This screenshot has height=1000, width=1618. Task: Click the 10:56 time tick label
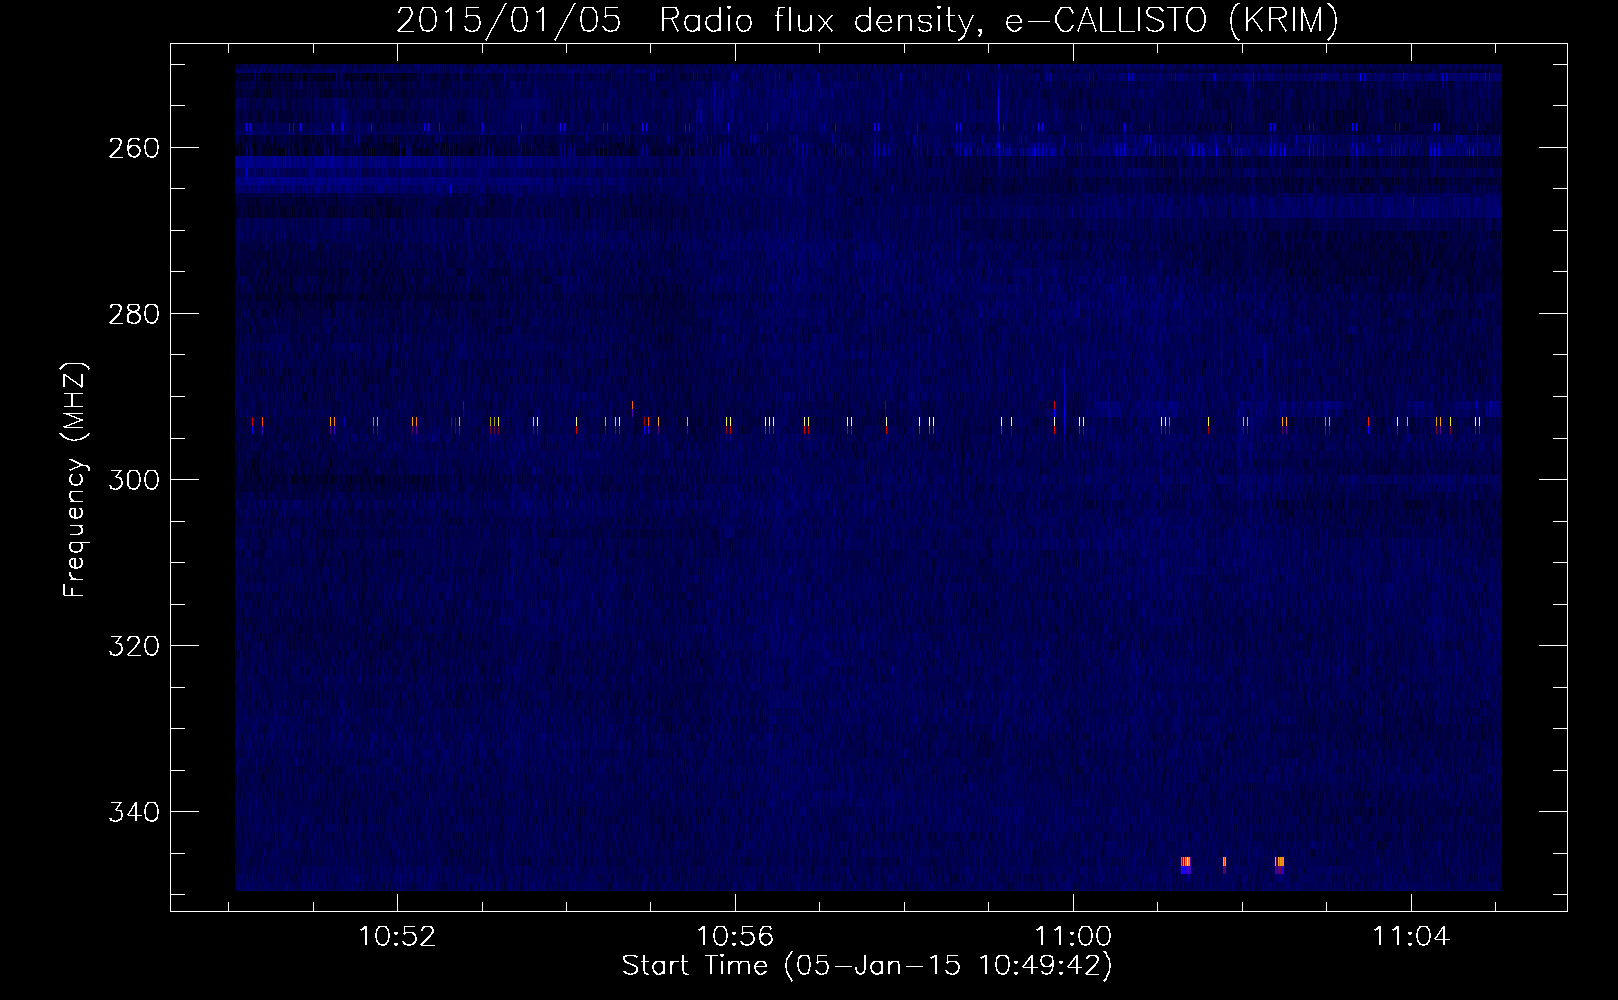(x=735, y=937)
